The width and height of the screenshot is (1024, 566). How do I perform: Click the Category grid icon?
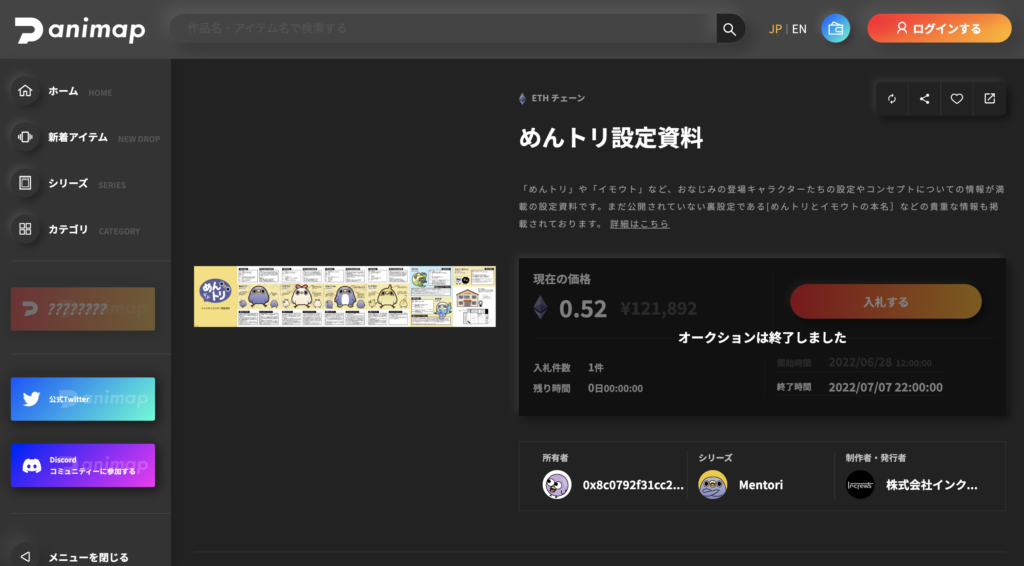click(25, 229)
